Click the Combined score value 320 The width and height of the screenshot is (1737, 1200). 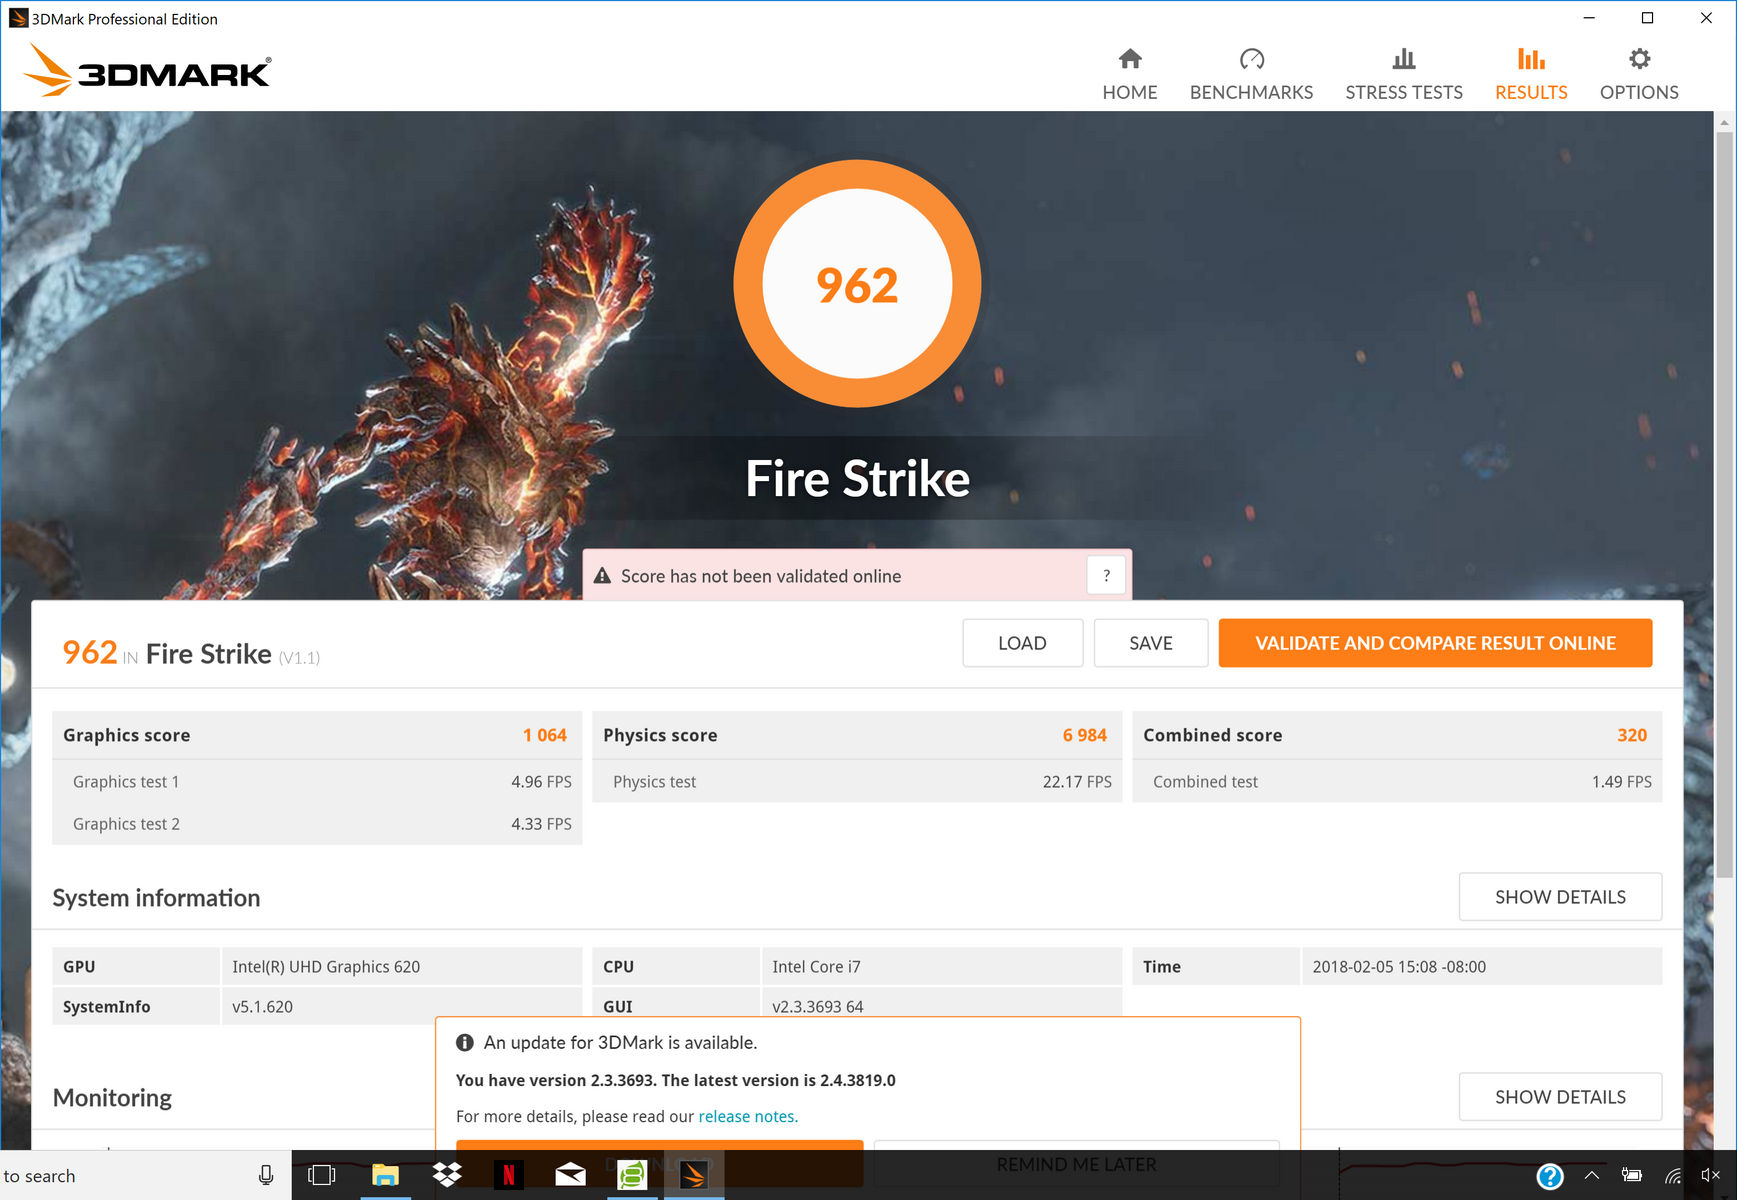pos(1632,735)
